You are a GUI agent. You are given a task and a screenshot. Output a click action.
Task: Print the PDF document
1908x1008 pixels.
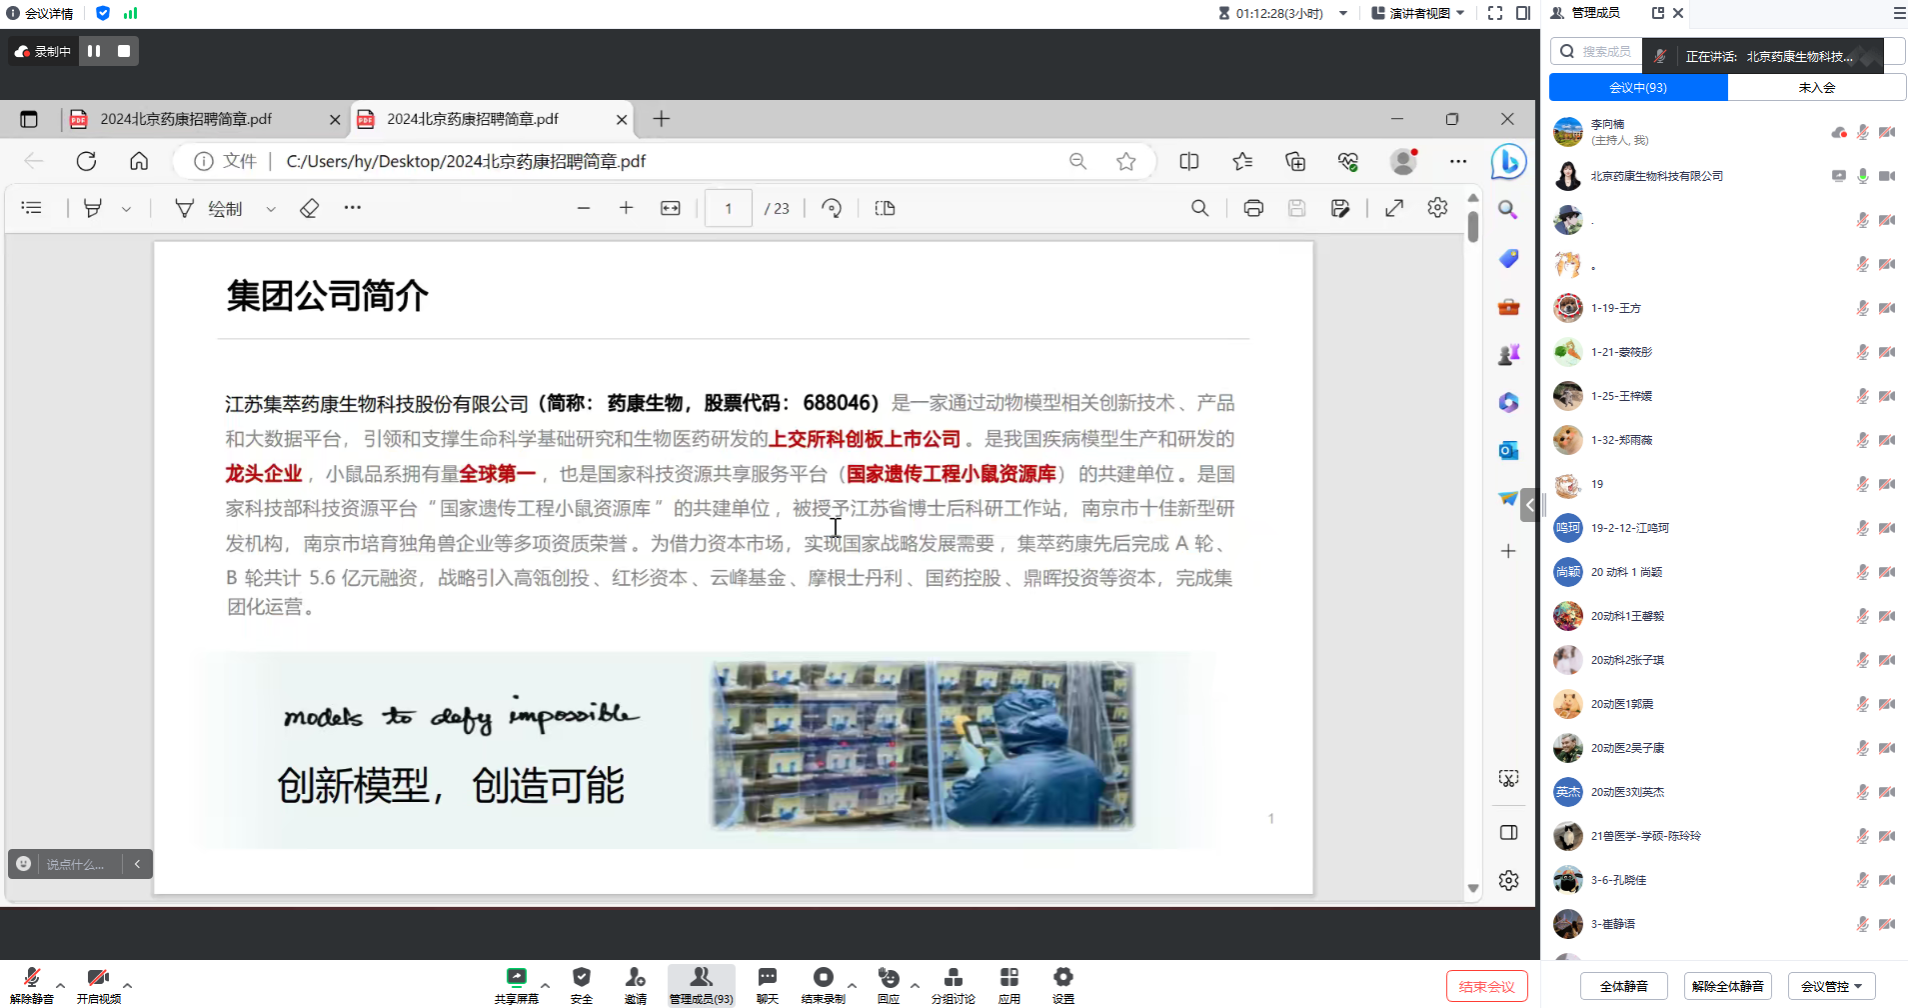(x=1253, y=208)
